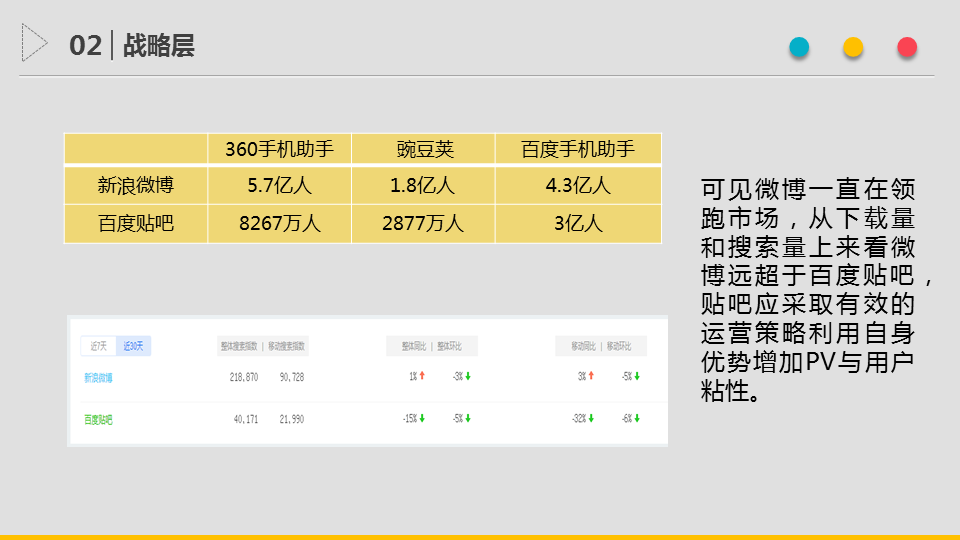Click the 218,870 search index value
960x540 pixels.
click(x=244, y=377)
